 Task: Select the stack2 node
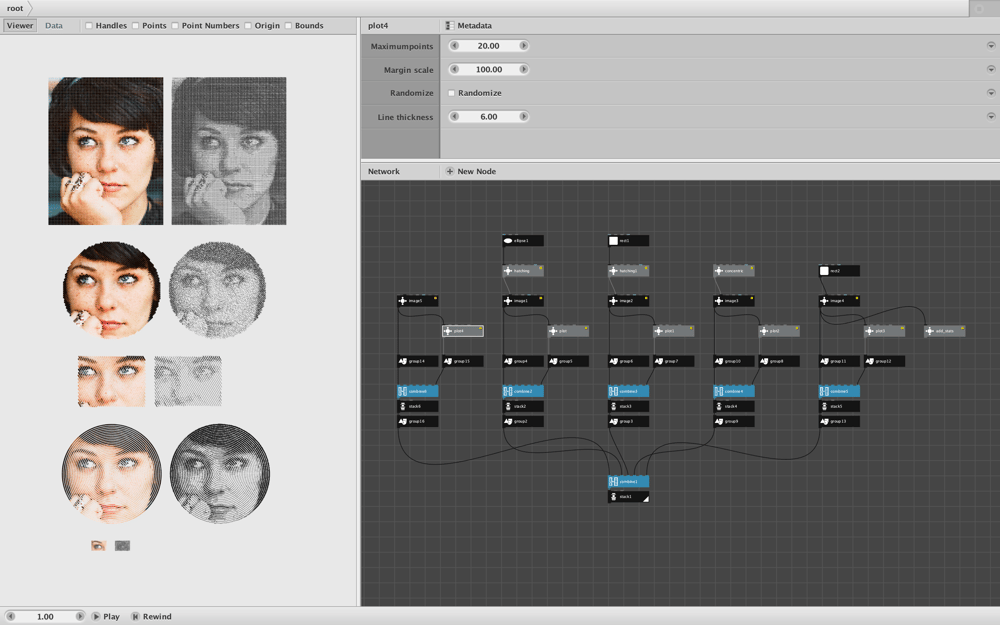tap(523, 406)
